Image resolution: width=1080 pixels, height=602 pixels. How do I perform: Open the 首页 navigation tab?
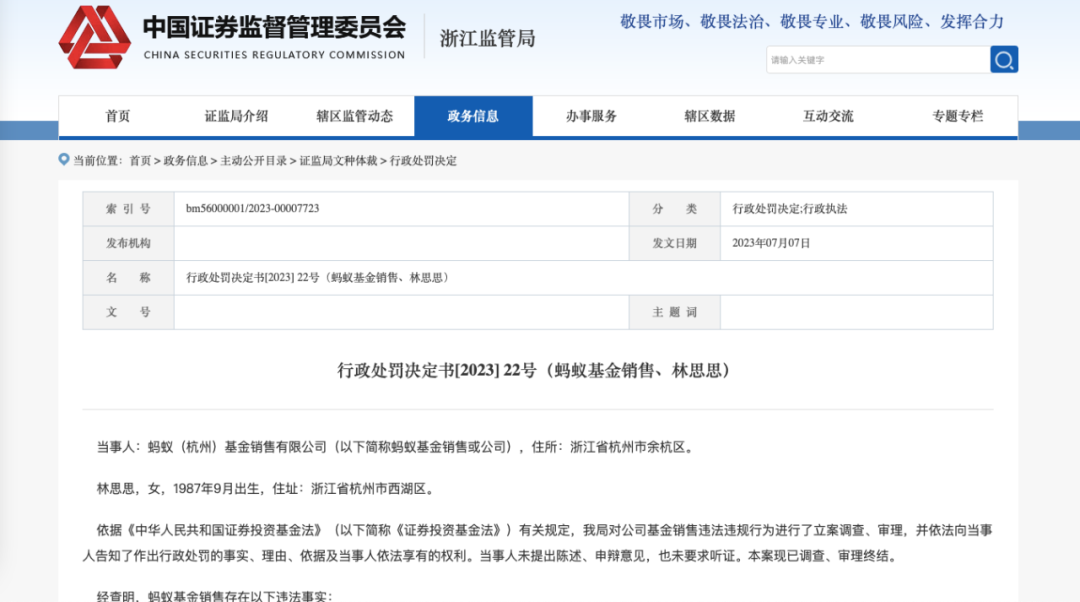click(118, 116)
